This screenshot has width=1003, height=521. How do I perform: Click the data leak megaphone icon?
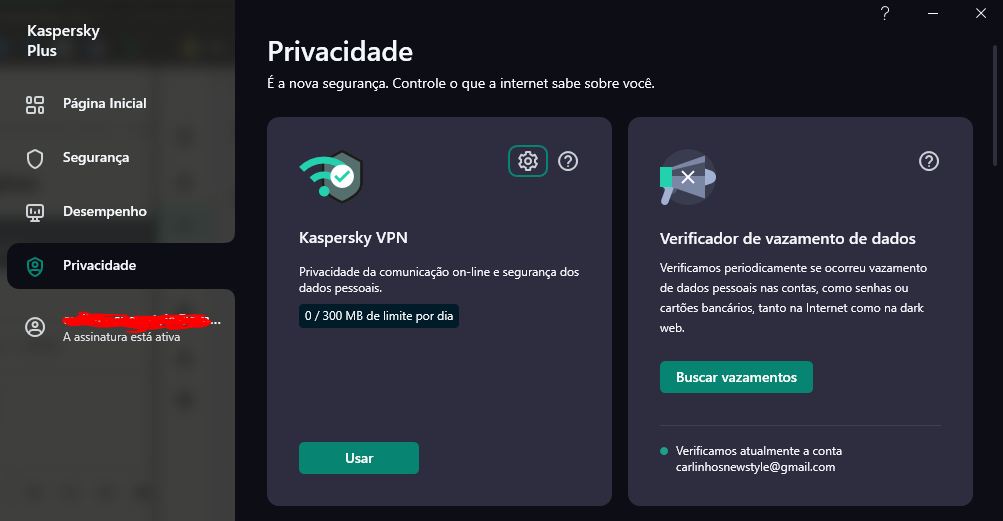pyautogui.click(x=687, y=178)
